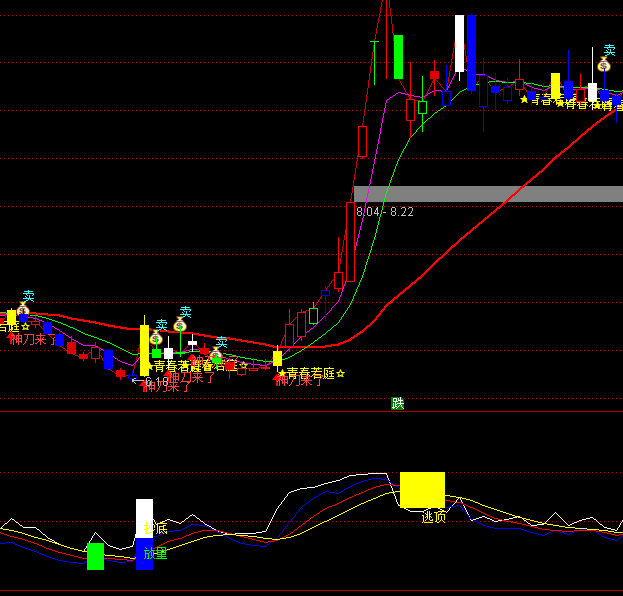Click the tall white candlestick at the top
This screenshot has height=596, width=623.
(x=459, y=44)
